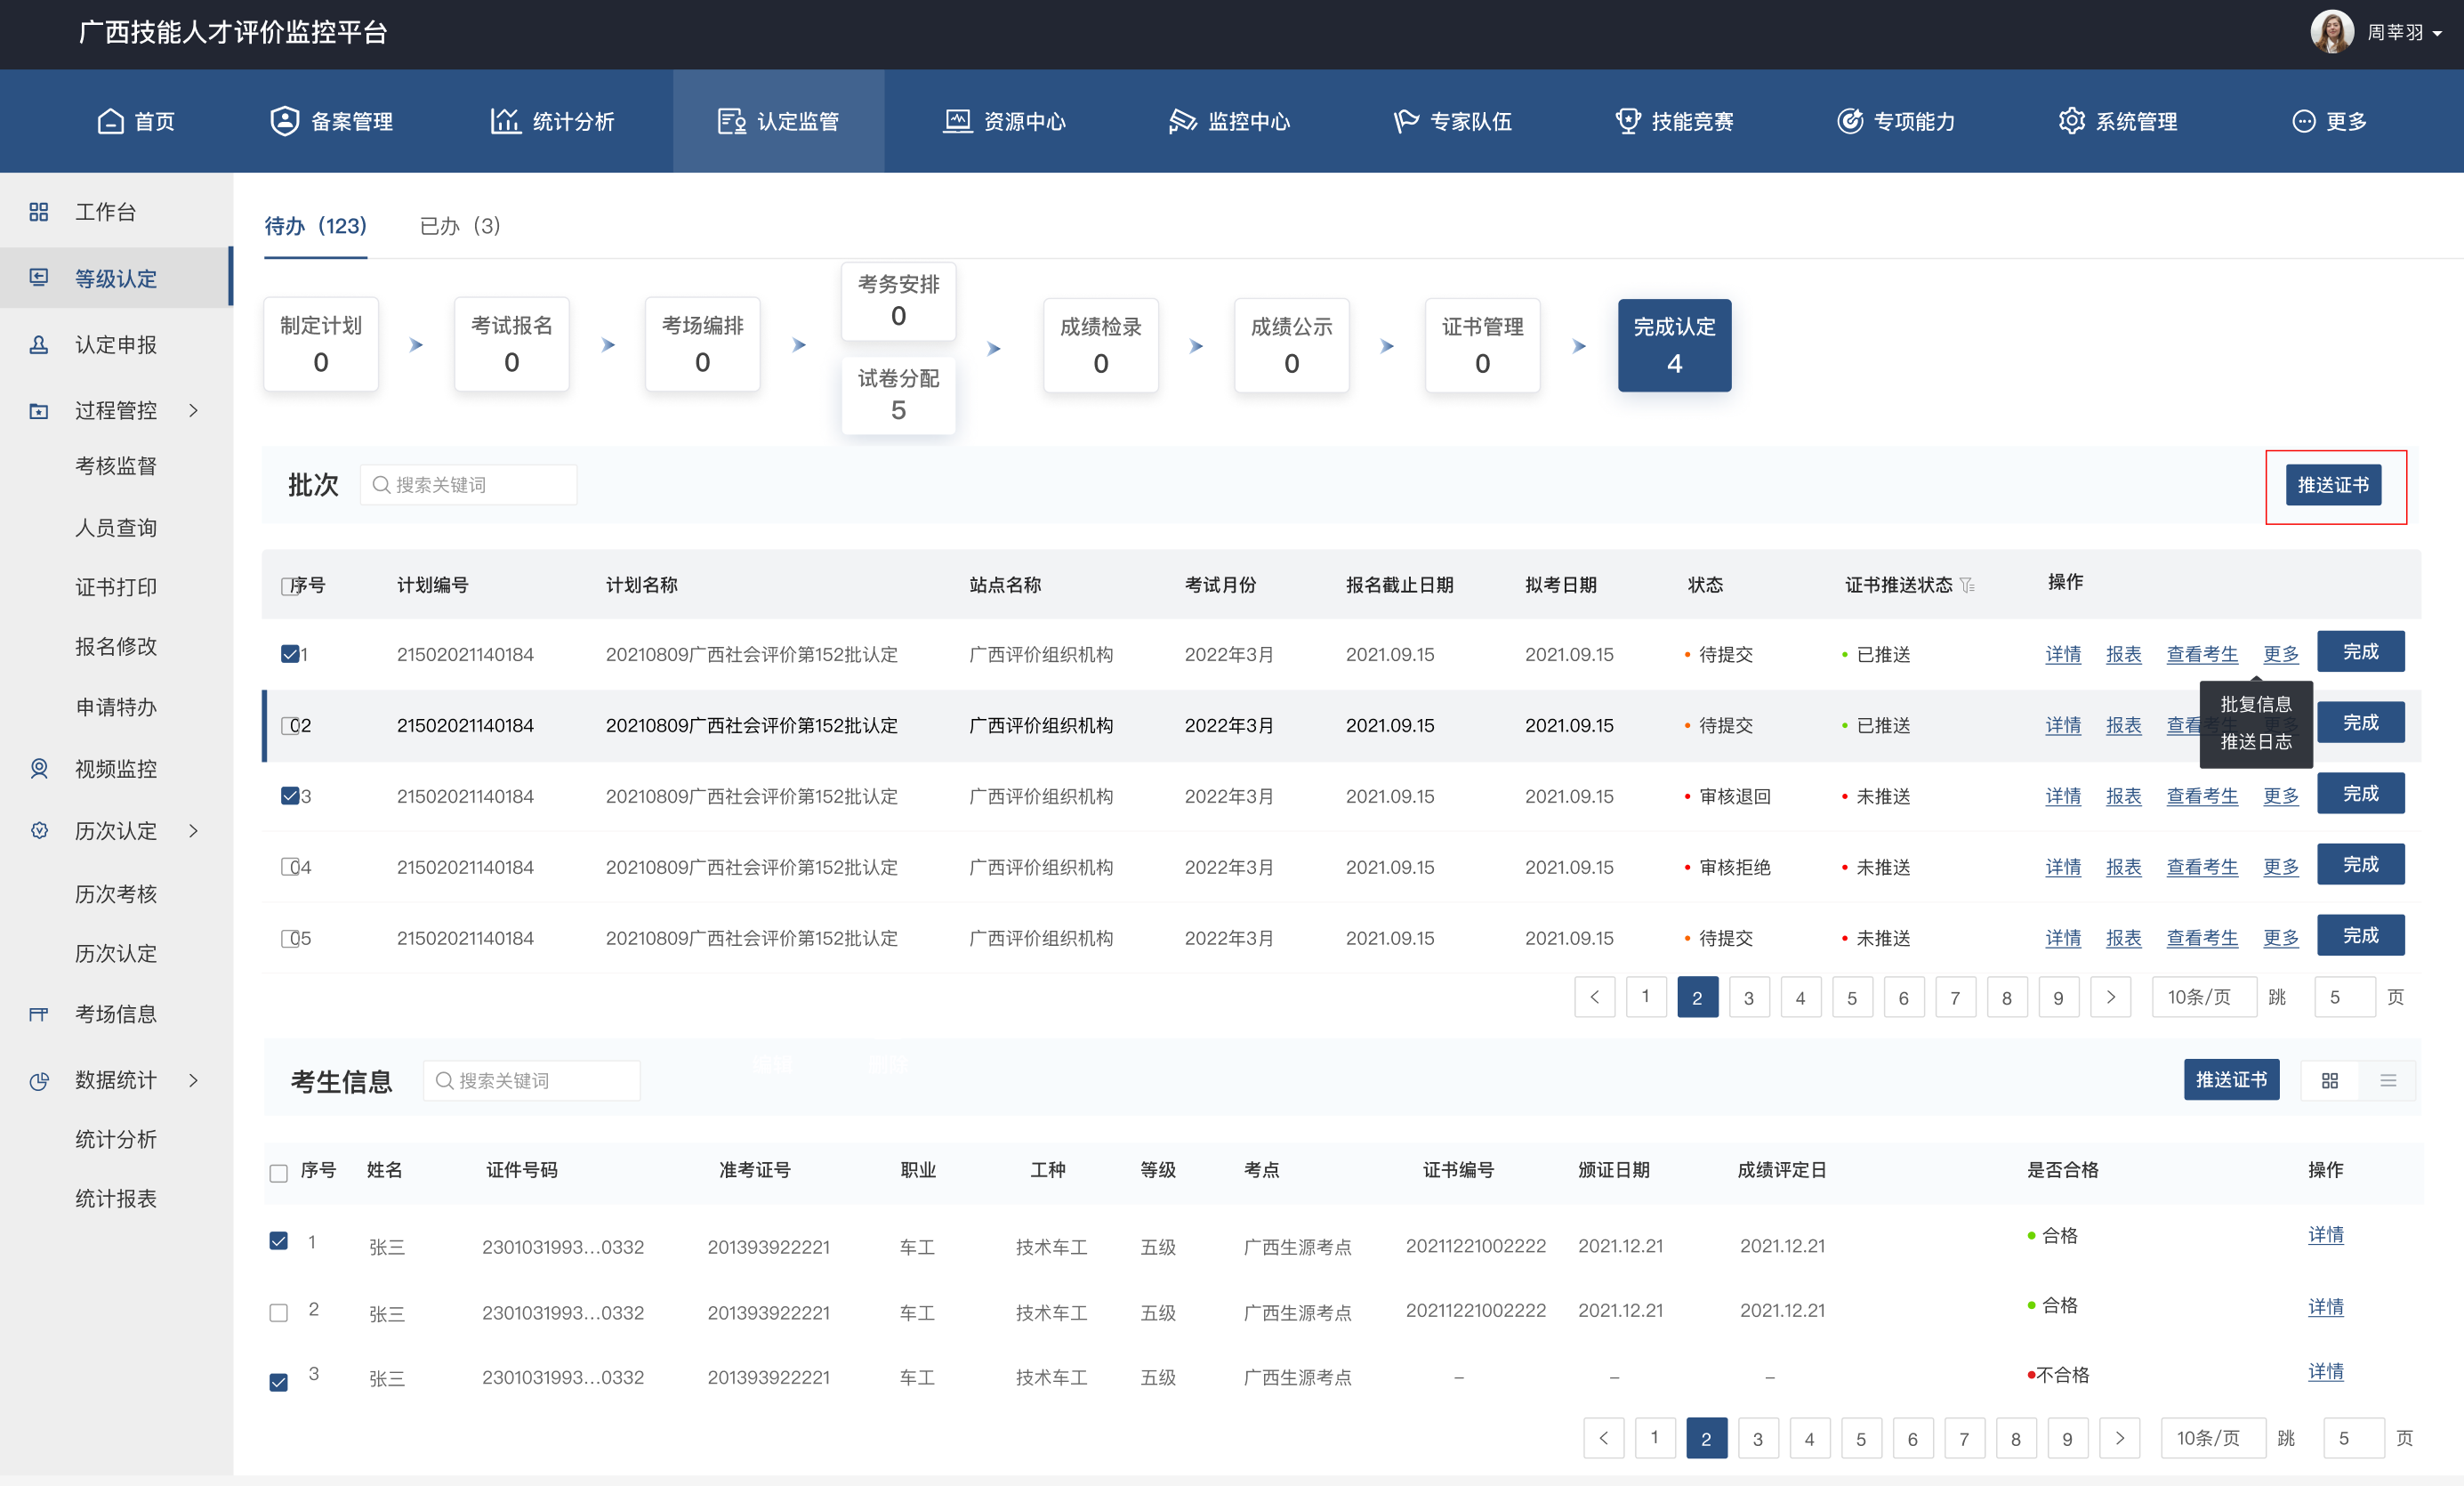Screen dimensions: 2464x1486
Task: Check batch row 02 checkbox
Action: point(289,725)
